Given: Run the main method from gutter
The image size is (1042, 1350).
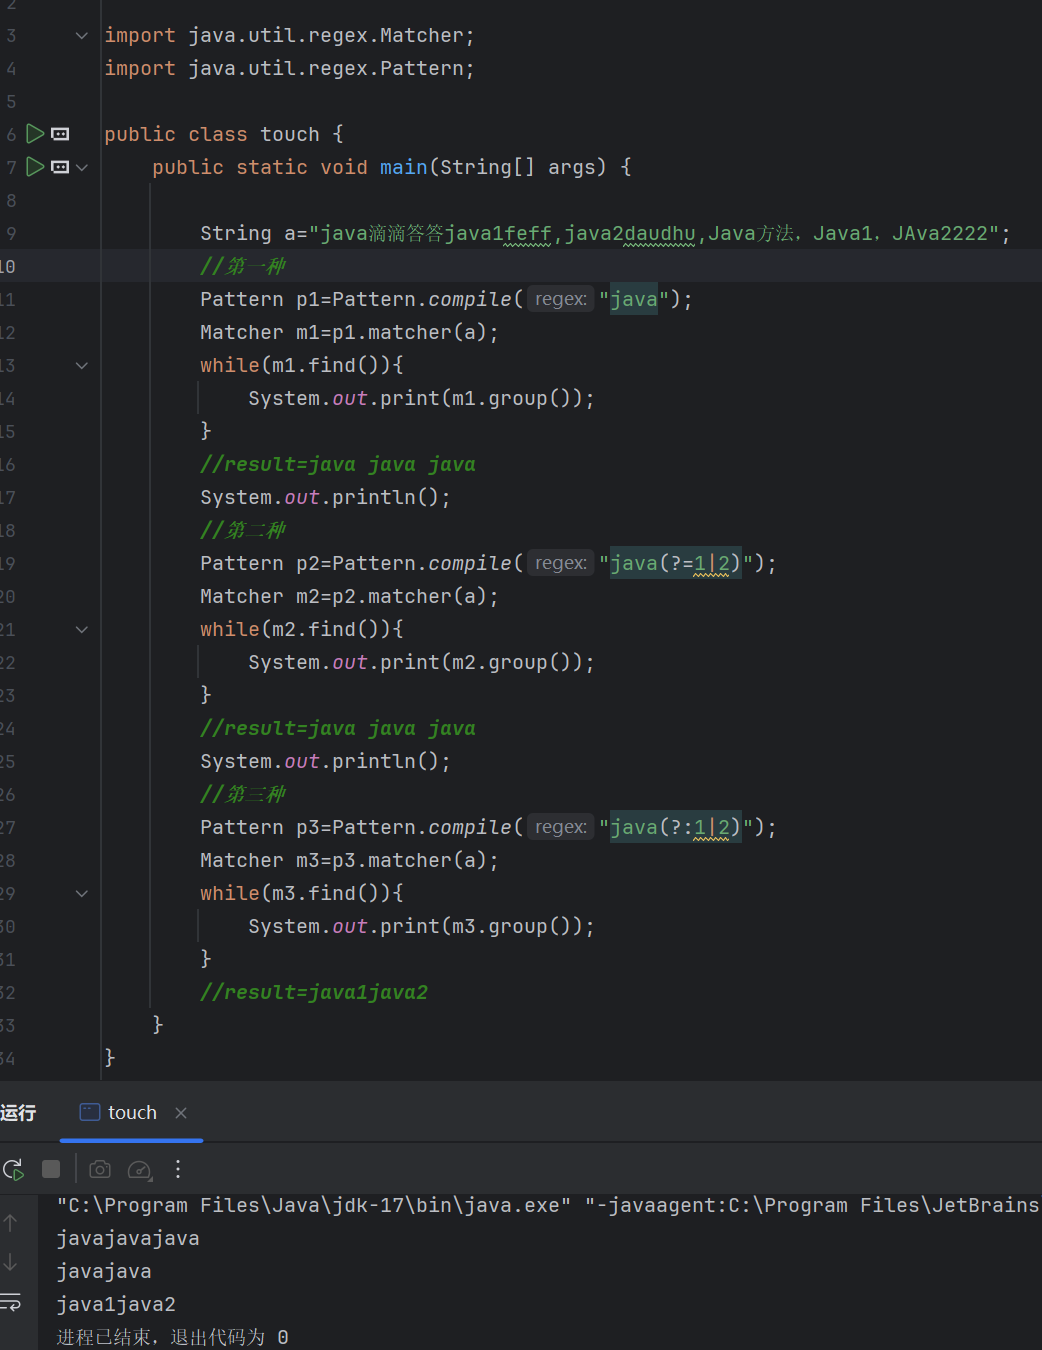Looking at the screenshot, I should point(35,167).
